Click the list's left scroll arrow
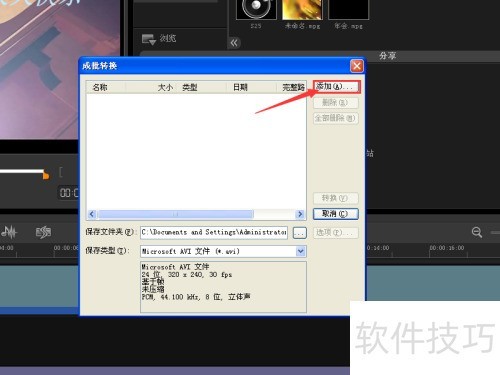The image size is (500, 375). point(92,214)
